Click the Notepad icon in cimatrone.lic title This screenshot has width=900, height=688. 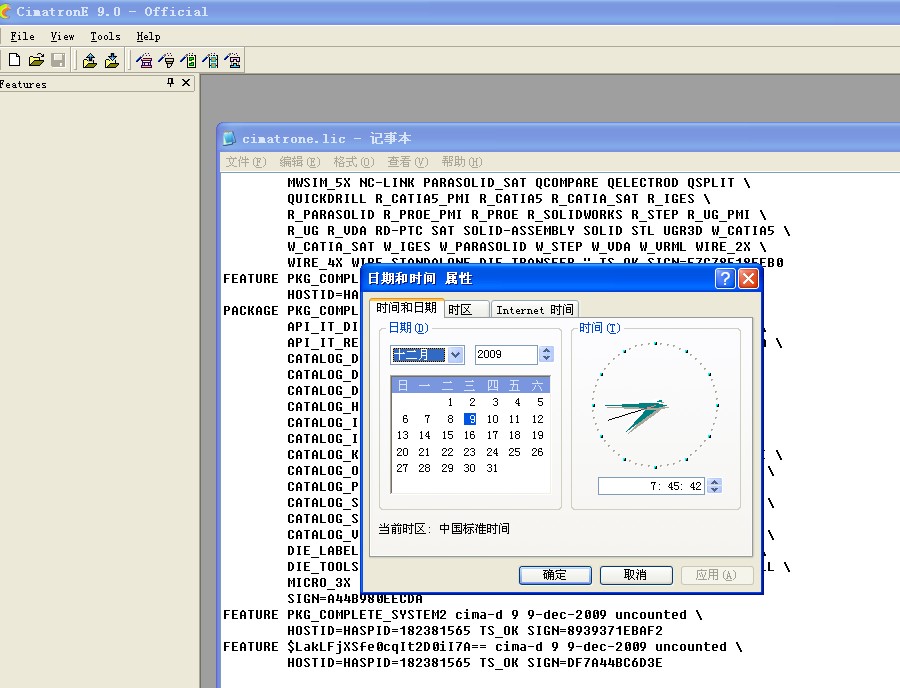tap(229, 138)
